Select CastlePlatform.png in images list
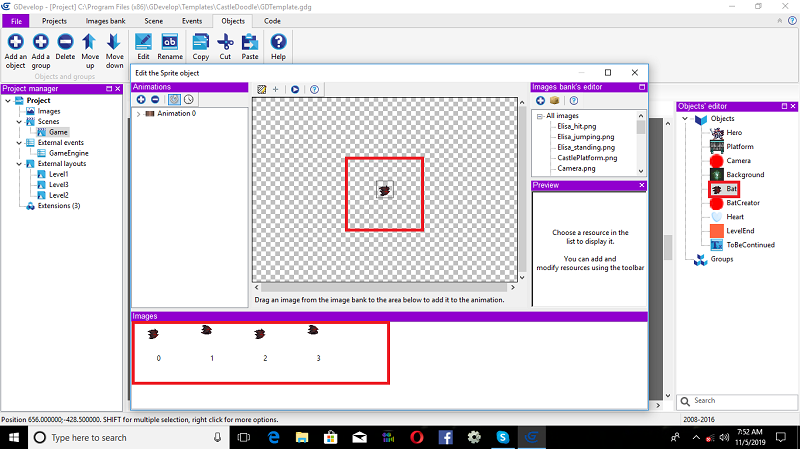Viewport: 800px width, 449px height. pyautogui.click(x=587, y=158)
